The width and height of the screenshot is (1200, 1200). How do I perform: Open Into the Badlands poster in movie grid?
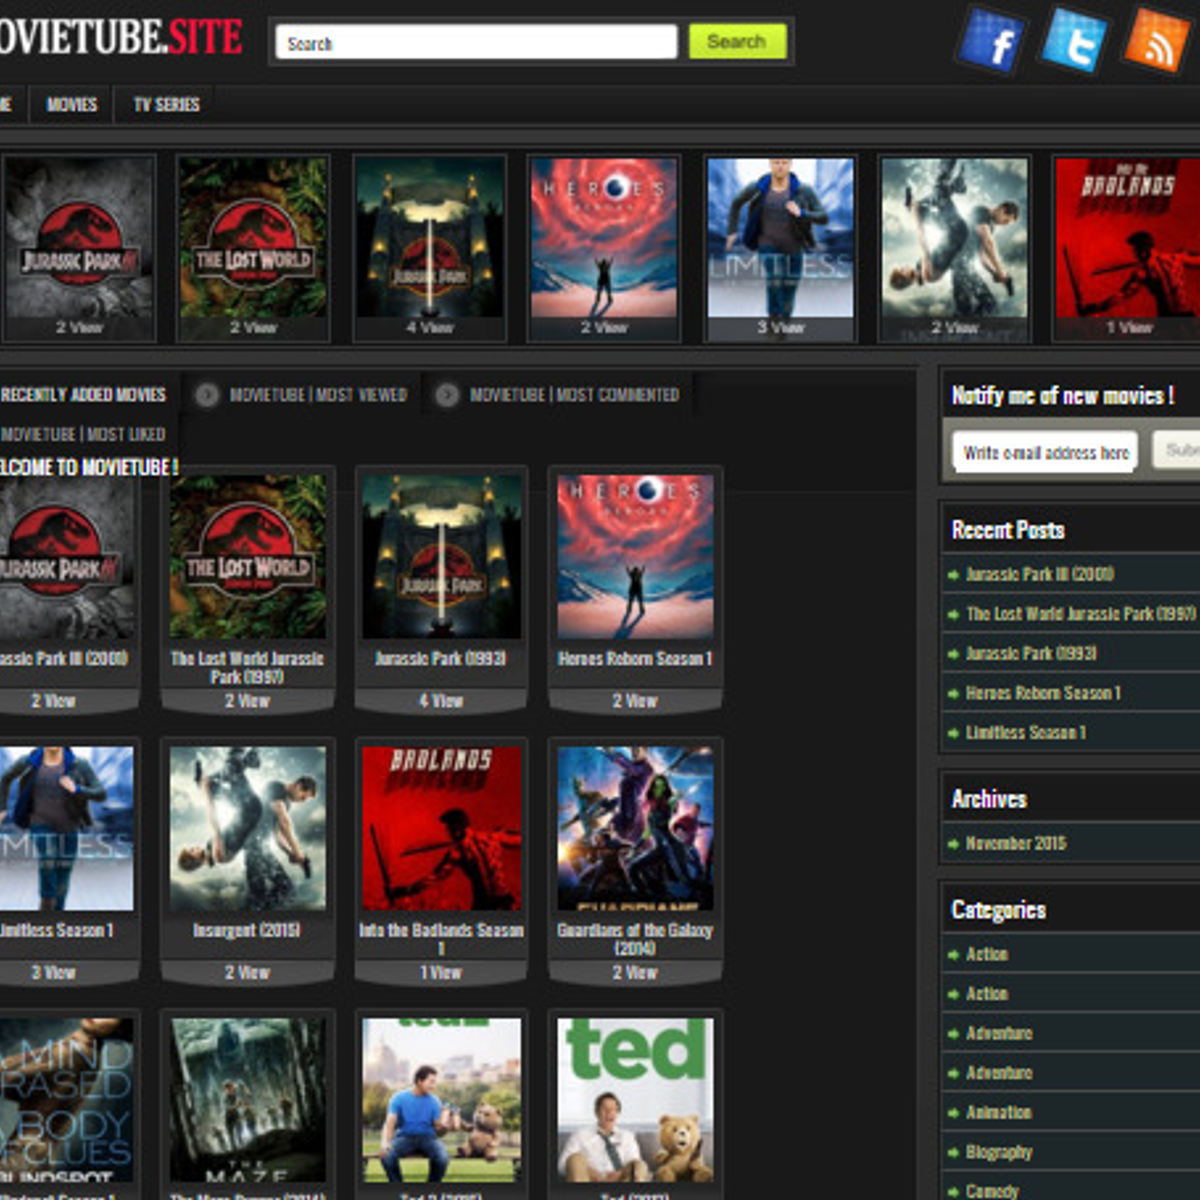point(441,829)
